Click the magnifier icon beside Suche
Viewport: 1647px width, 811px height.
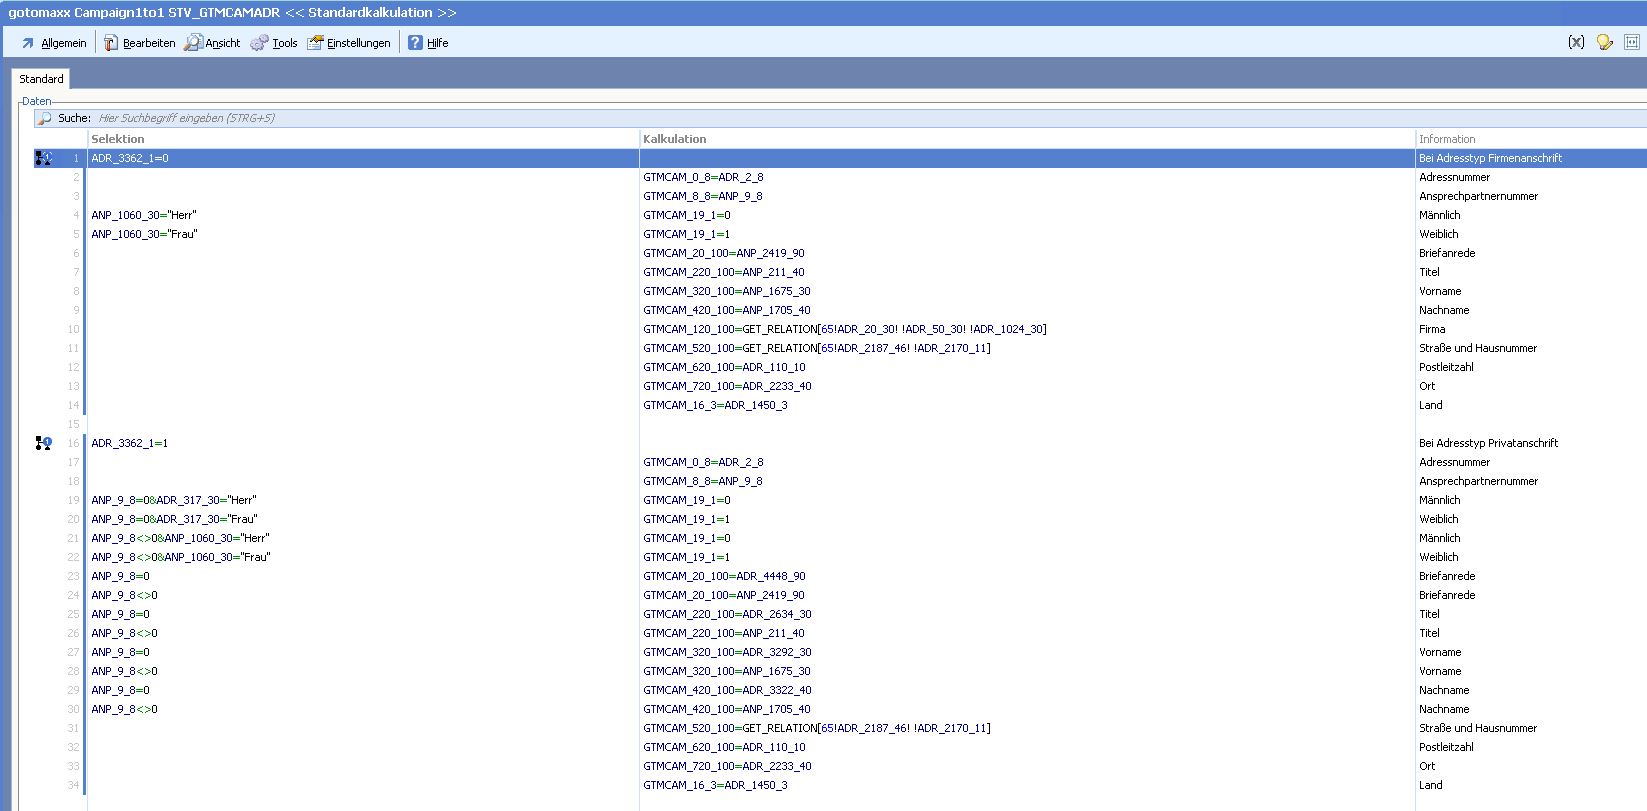[44, 118]
